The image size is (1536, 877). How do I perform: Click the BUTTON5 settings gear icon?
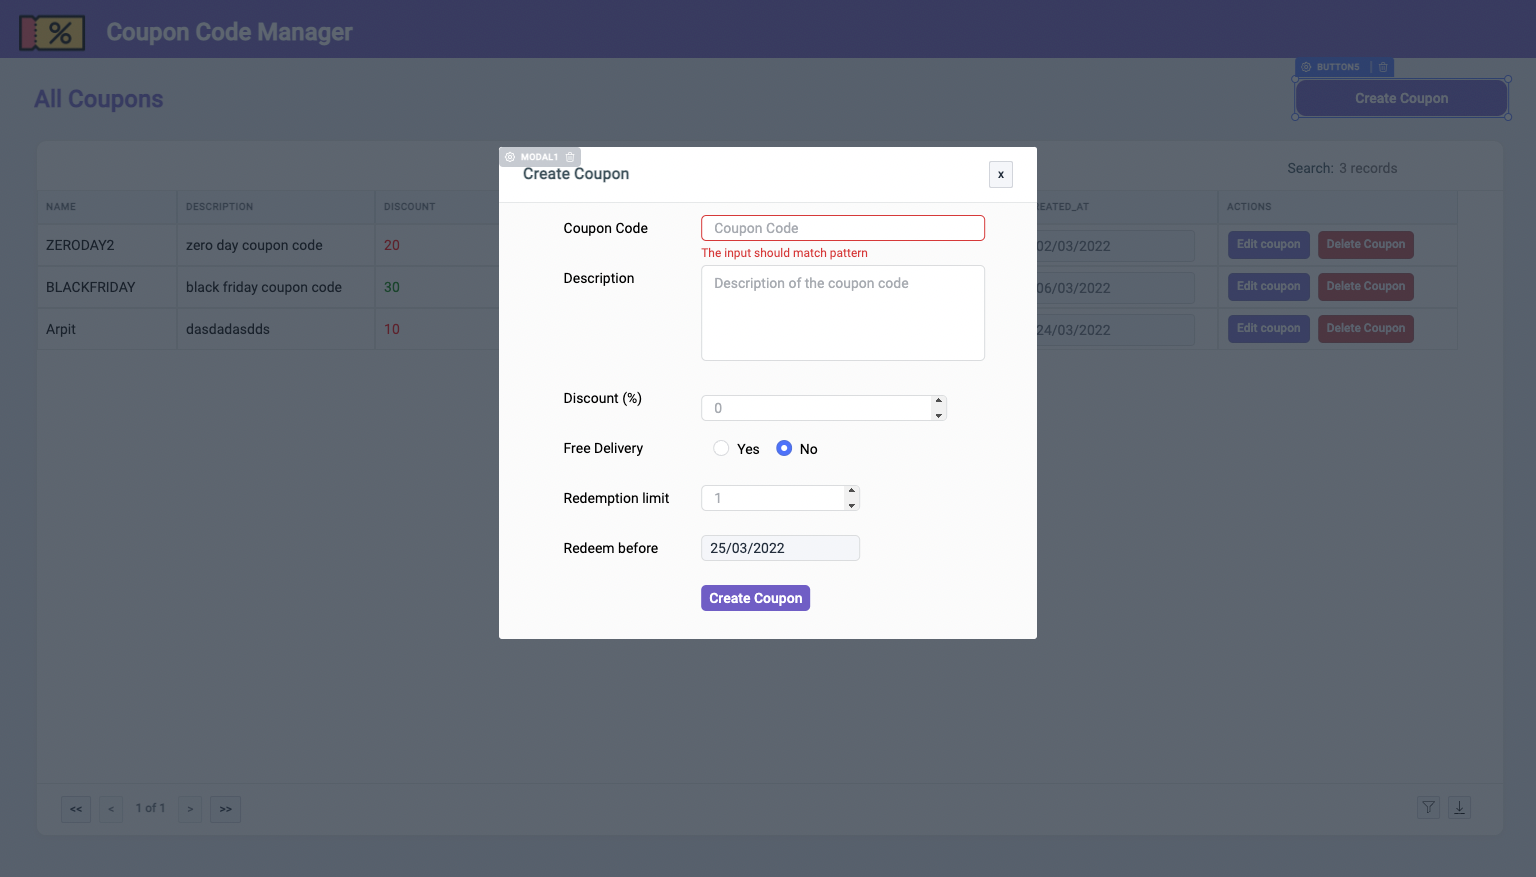(1306, 67)
